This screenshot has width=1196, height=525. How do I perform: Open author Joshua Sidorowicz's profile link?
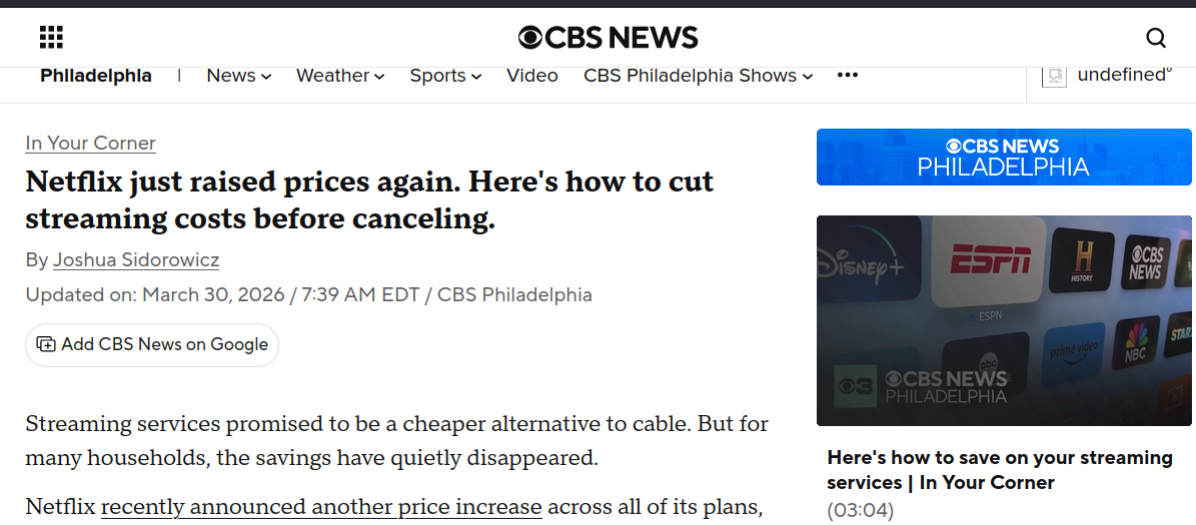[x=136, y=260]
